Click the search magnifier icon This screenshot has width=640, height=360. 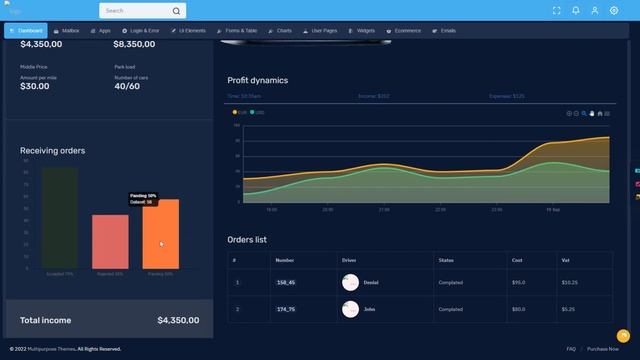tap(176, 11)
